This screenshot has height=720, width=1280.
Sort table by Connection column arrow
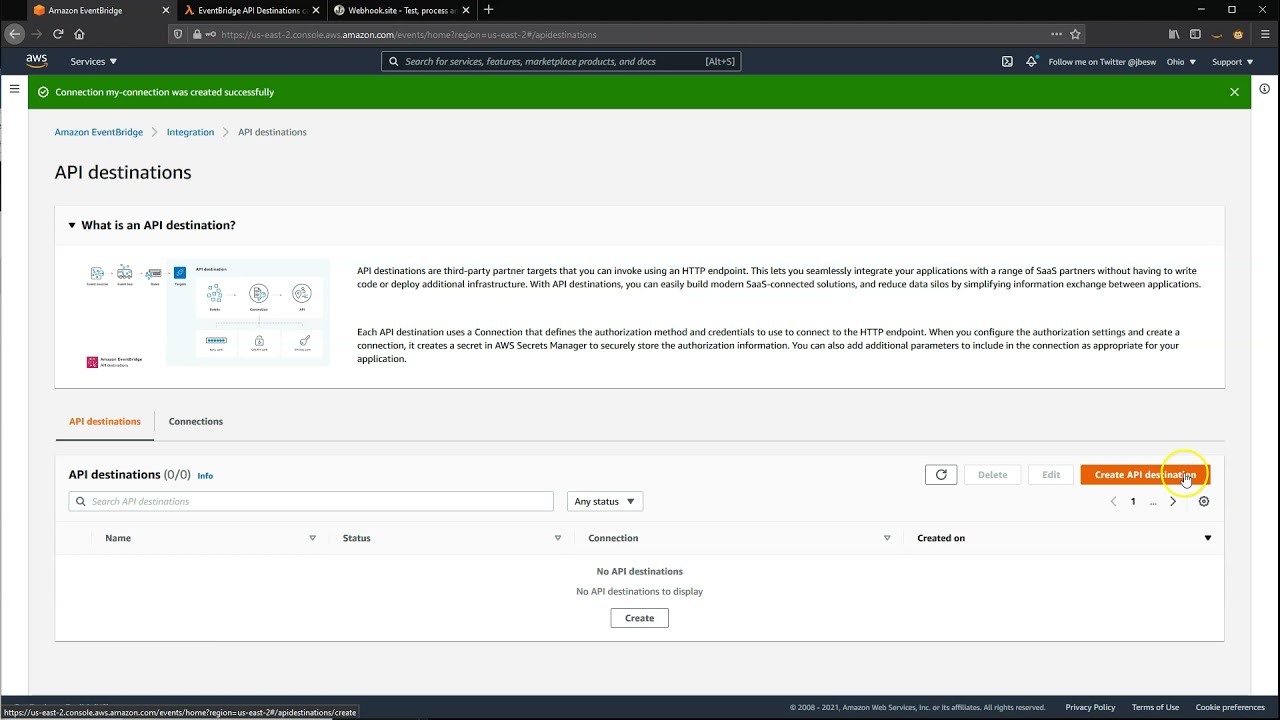886,538
